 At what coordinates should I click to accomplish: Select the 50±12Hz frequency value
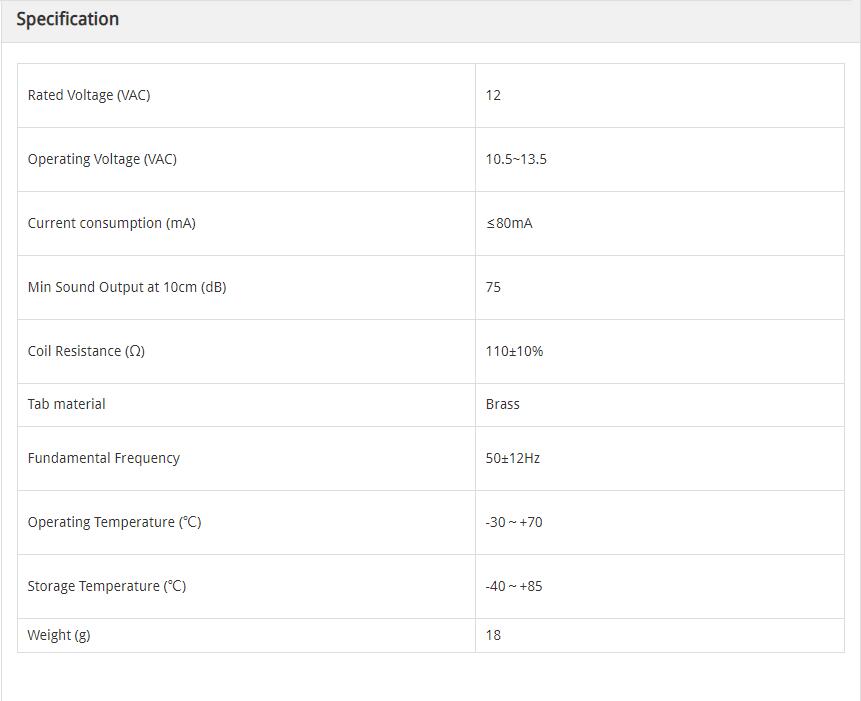point(513,458)
